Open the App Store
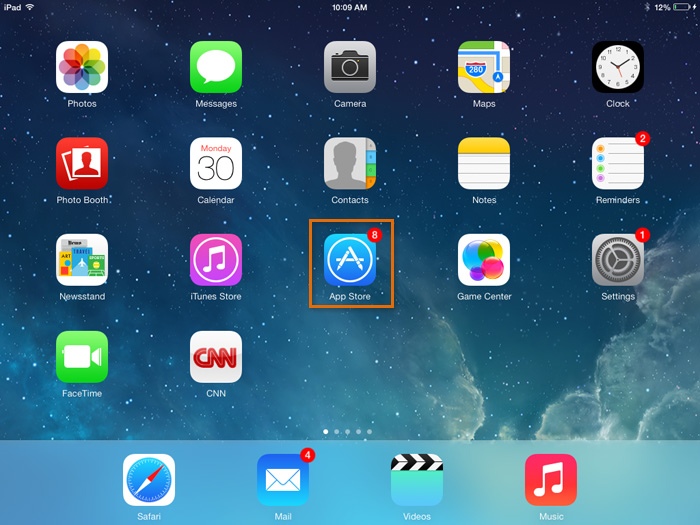 (x=350, y=260)
